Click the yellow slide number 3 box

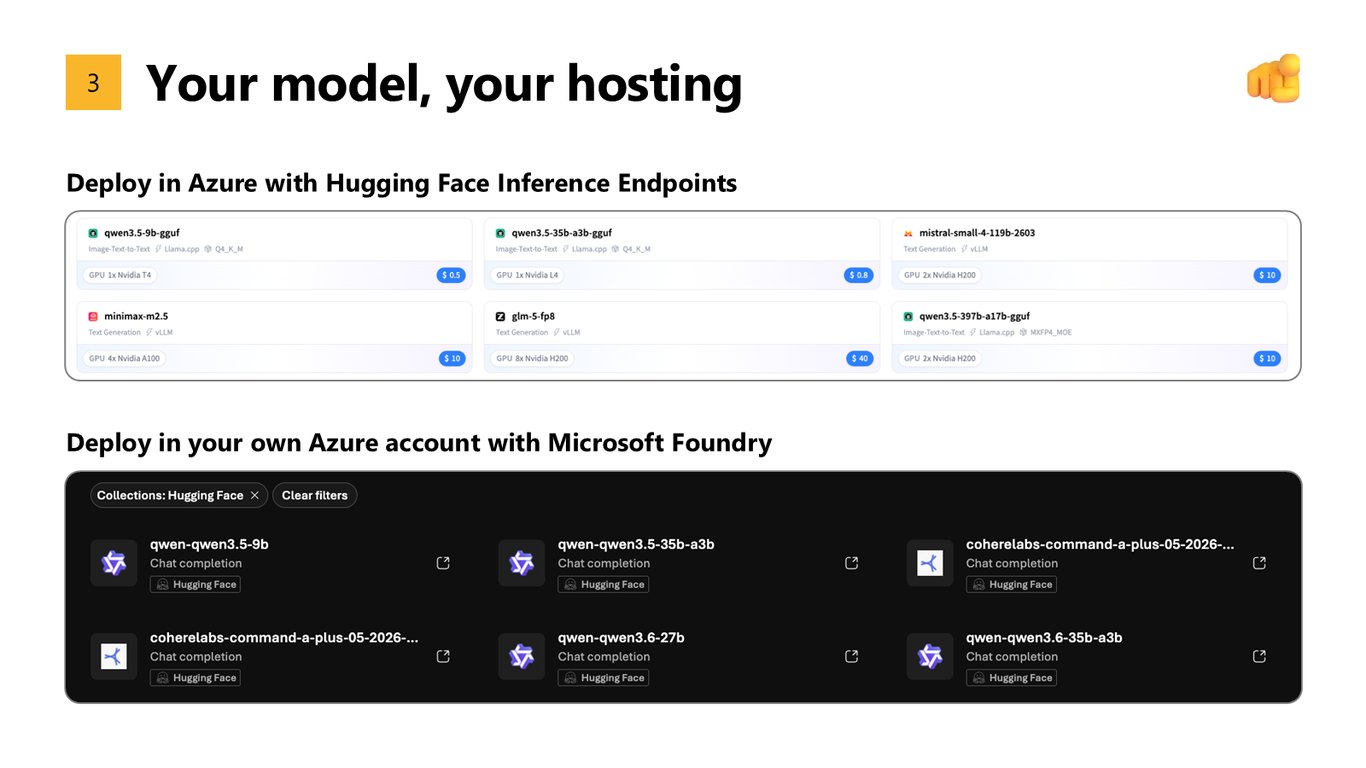click(x=93, y=82)
